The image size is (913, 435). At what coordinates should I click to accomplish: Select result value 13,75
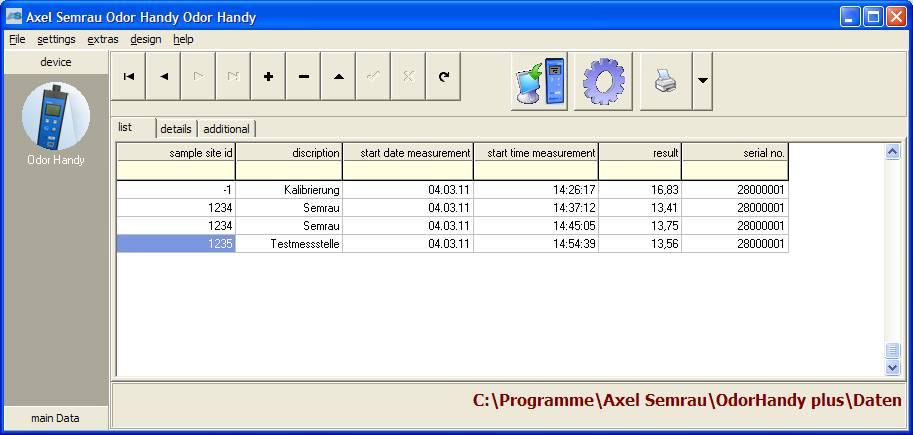coord(640,226)
